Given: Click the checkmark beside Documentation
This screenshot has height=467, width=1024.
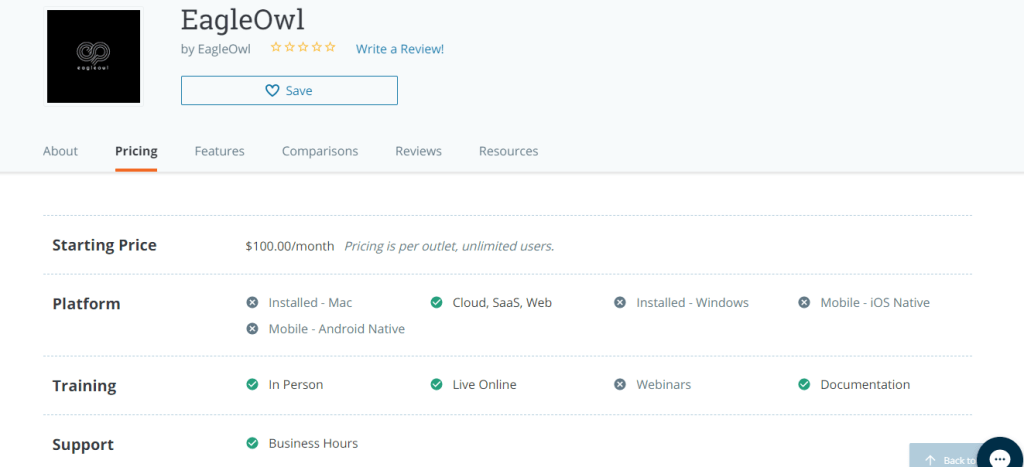Looking at the screenshot, I should pyautogui.click(x=804, y=385).
